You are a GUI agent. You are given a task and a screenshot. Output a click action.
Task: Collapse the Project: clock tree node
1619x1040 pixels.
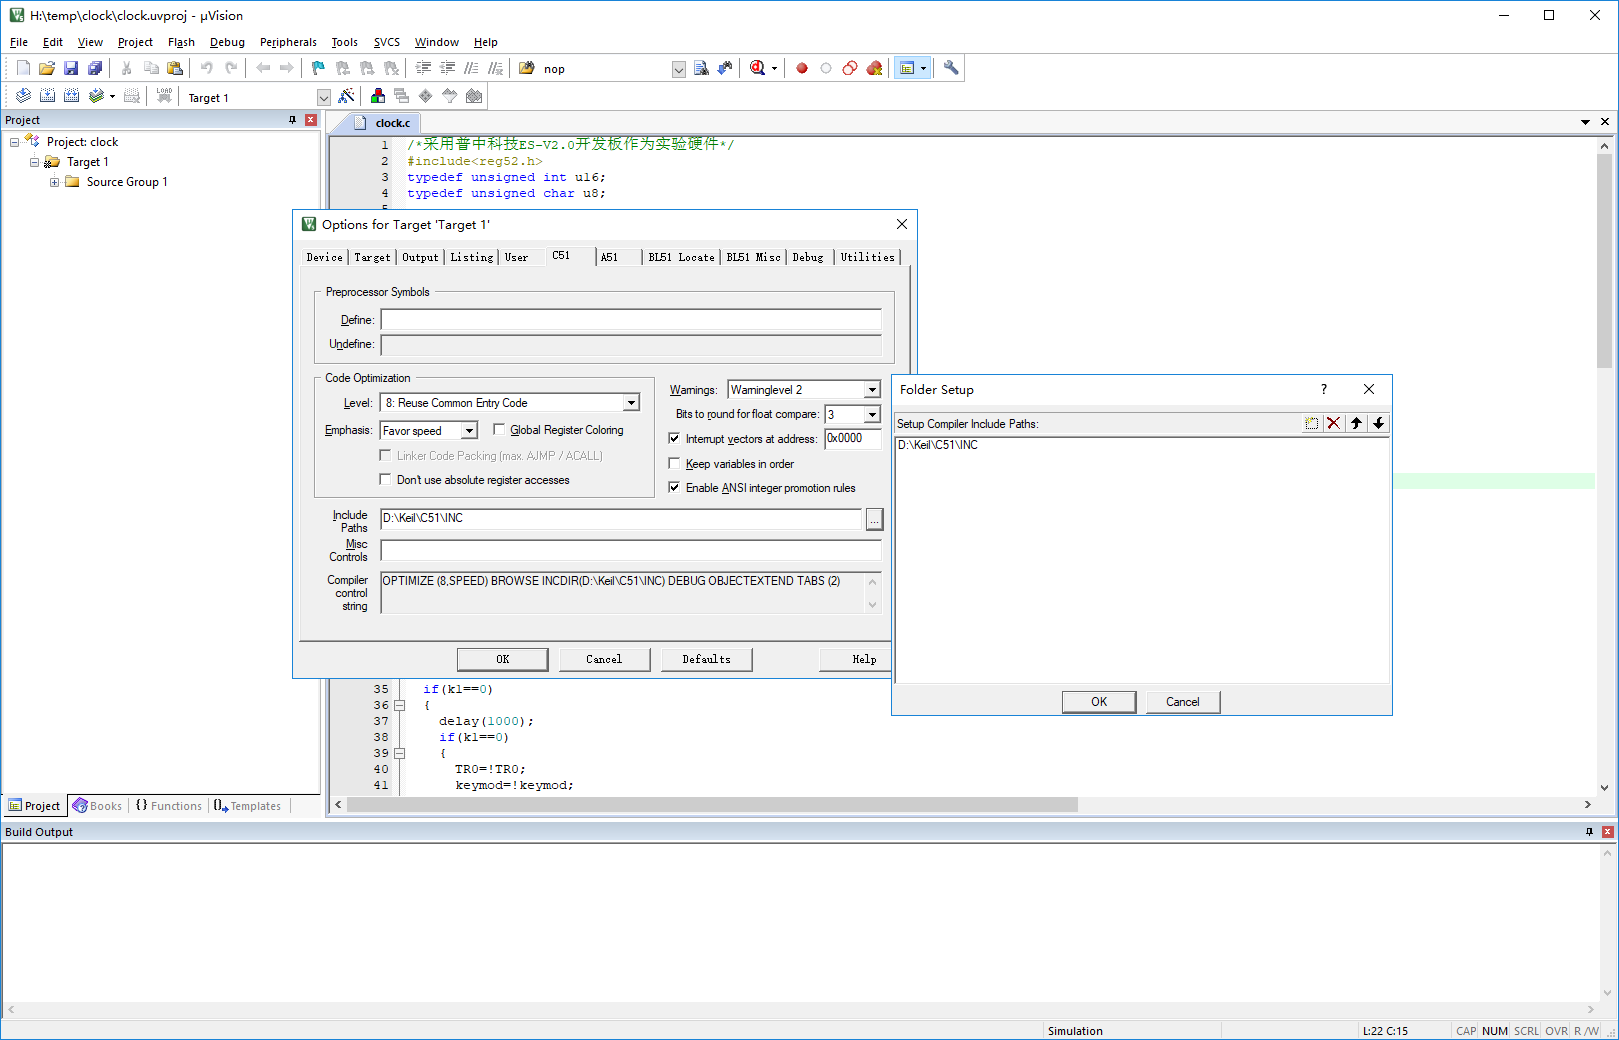[15, 142]
